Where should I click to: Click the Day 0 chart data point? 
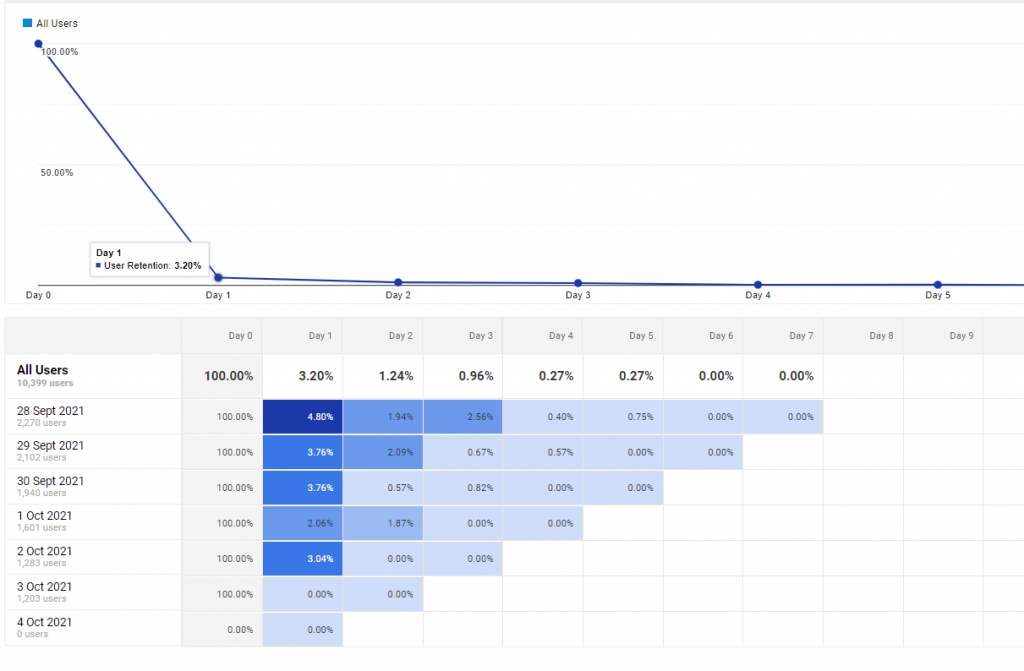pyautogui.click(x=39, y=44)
